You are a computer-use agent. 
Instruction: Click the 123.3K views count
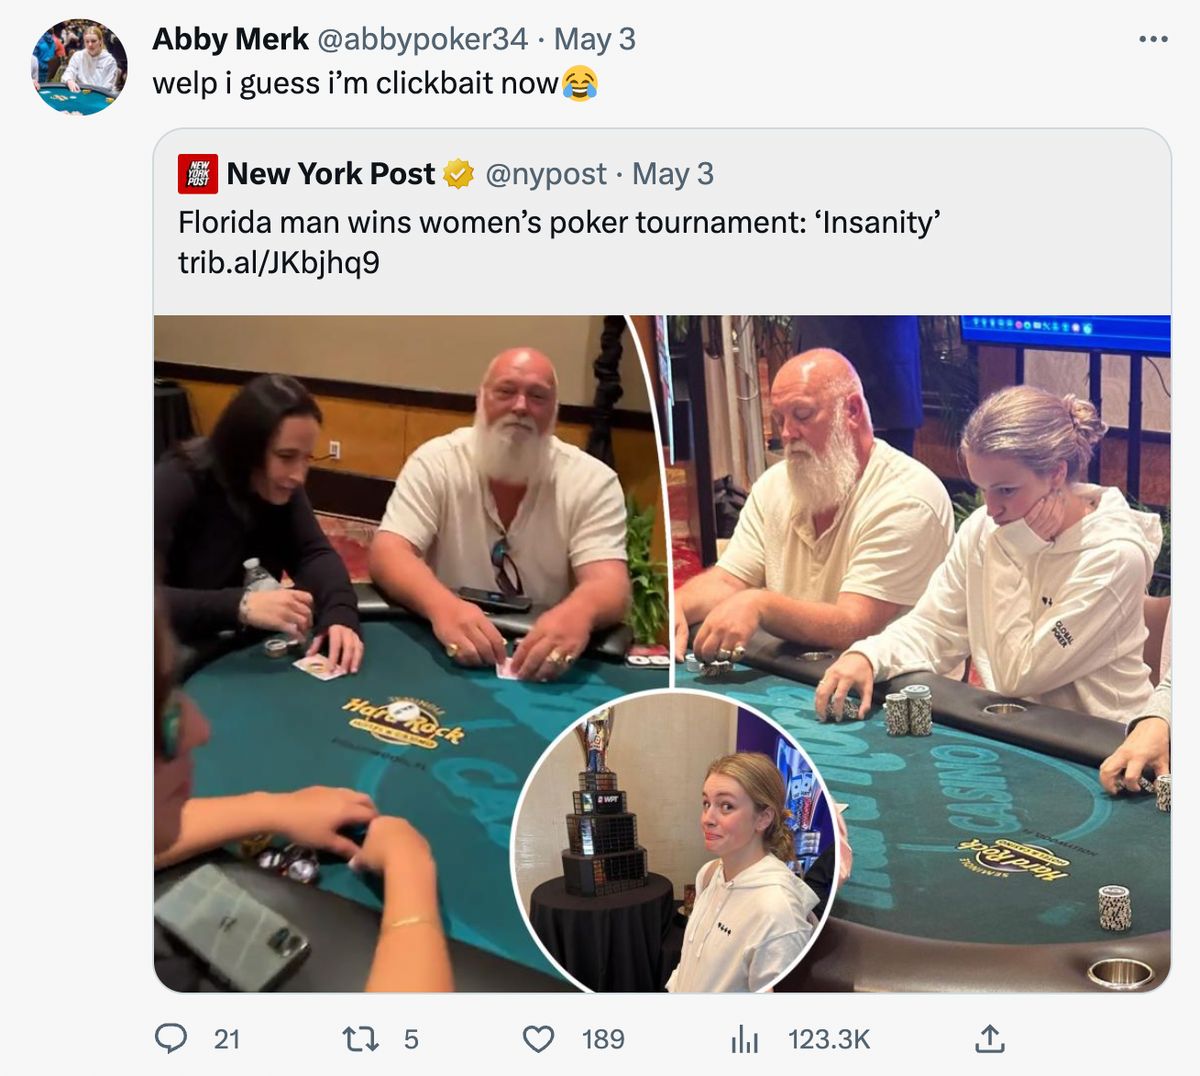click(x=829, y=1040)
